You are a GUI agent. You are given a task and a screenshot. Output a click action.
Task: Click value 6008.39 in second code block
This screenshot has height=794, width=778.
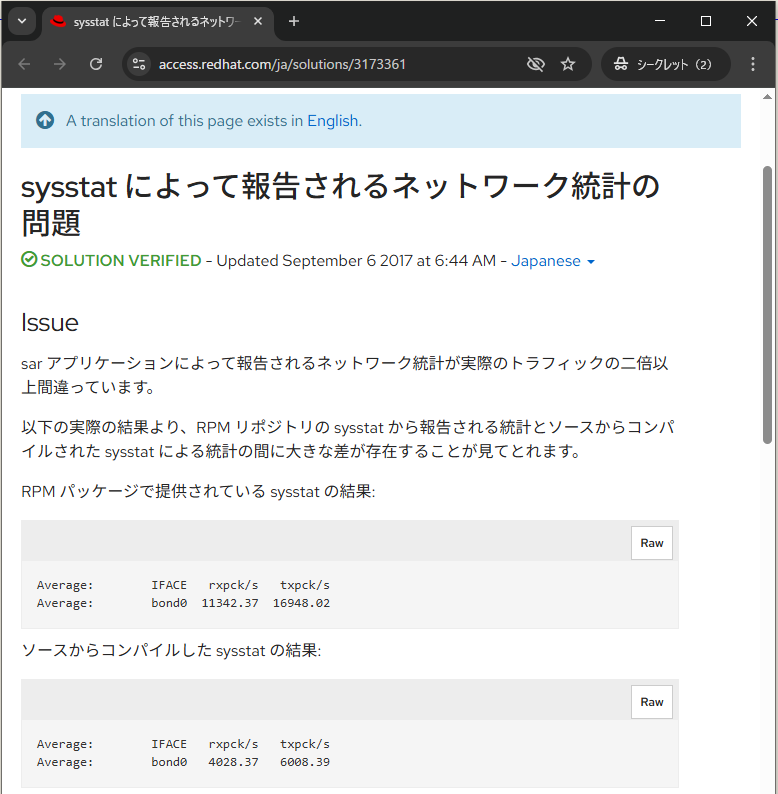tap(305, 762)
